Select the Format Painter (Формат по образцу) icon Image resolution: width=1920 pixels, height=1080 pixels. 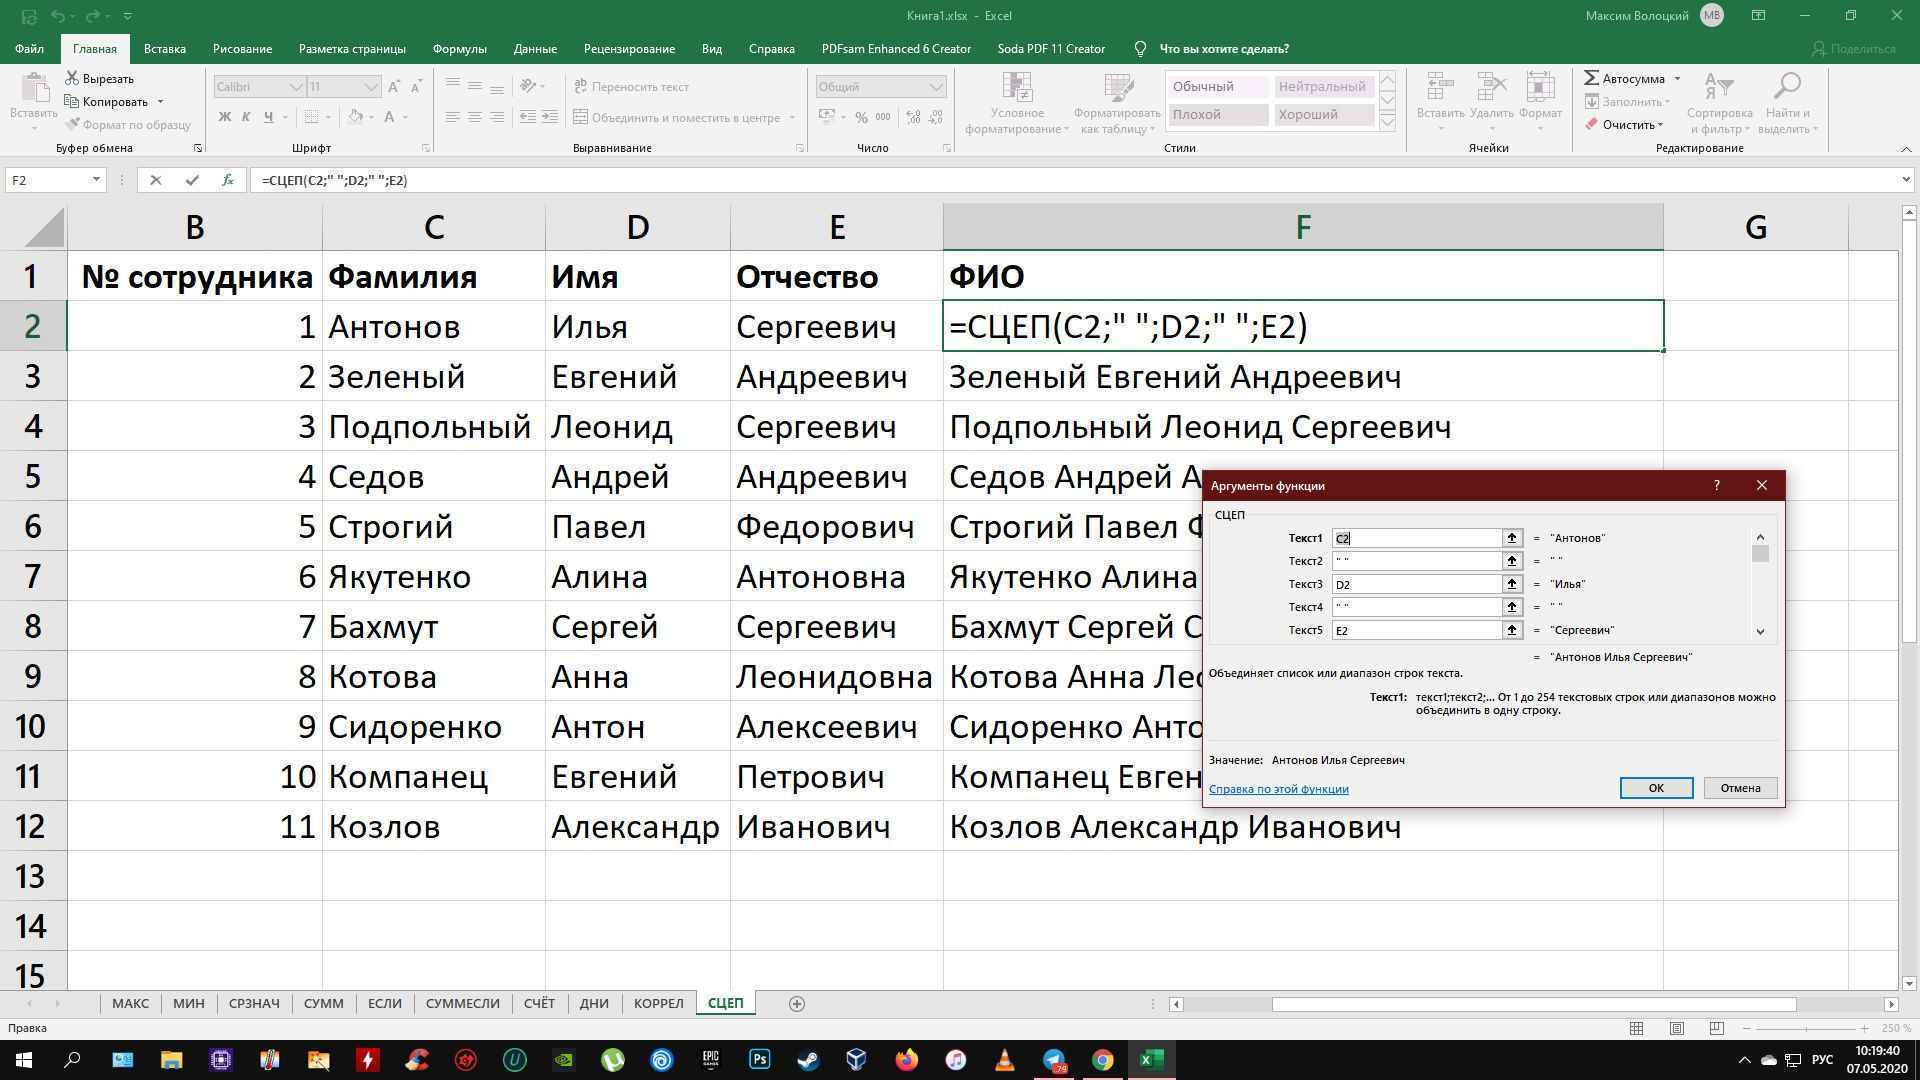75,124
